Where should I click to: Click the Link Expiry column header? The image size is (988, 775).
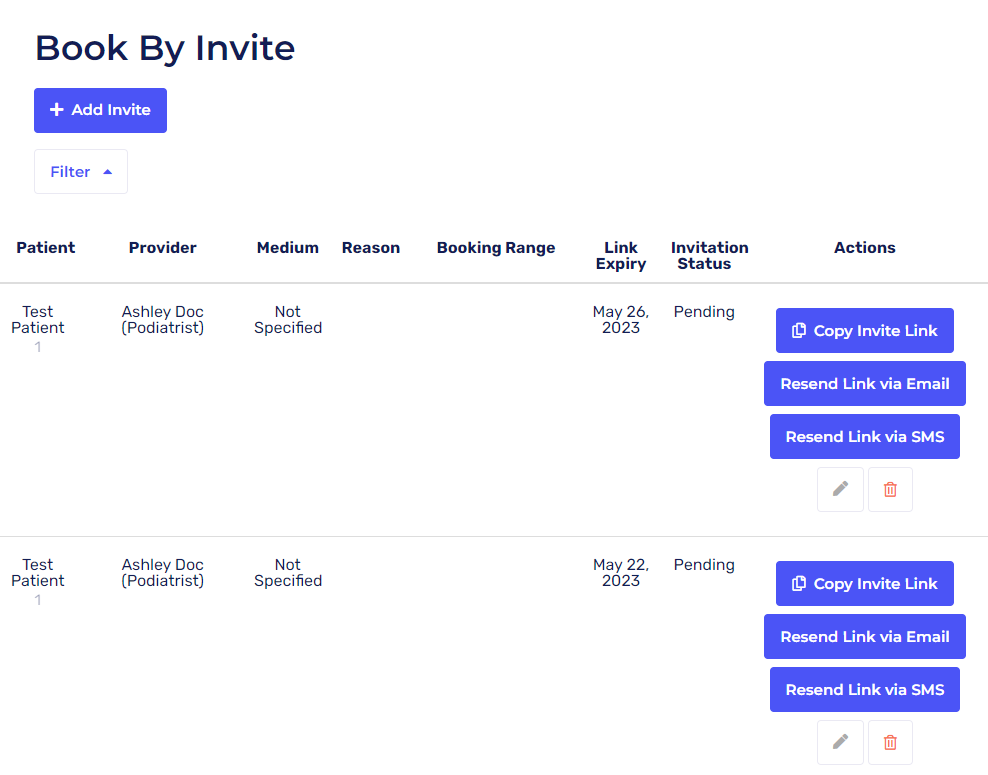tap(621, 256)
